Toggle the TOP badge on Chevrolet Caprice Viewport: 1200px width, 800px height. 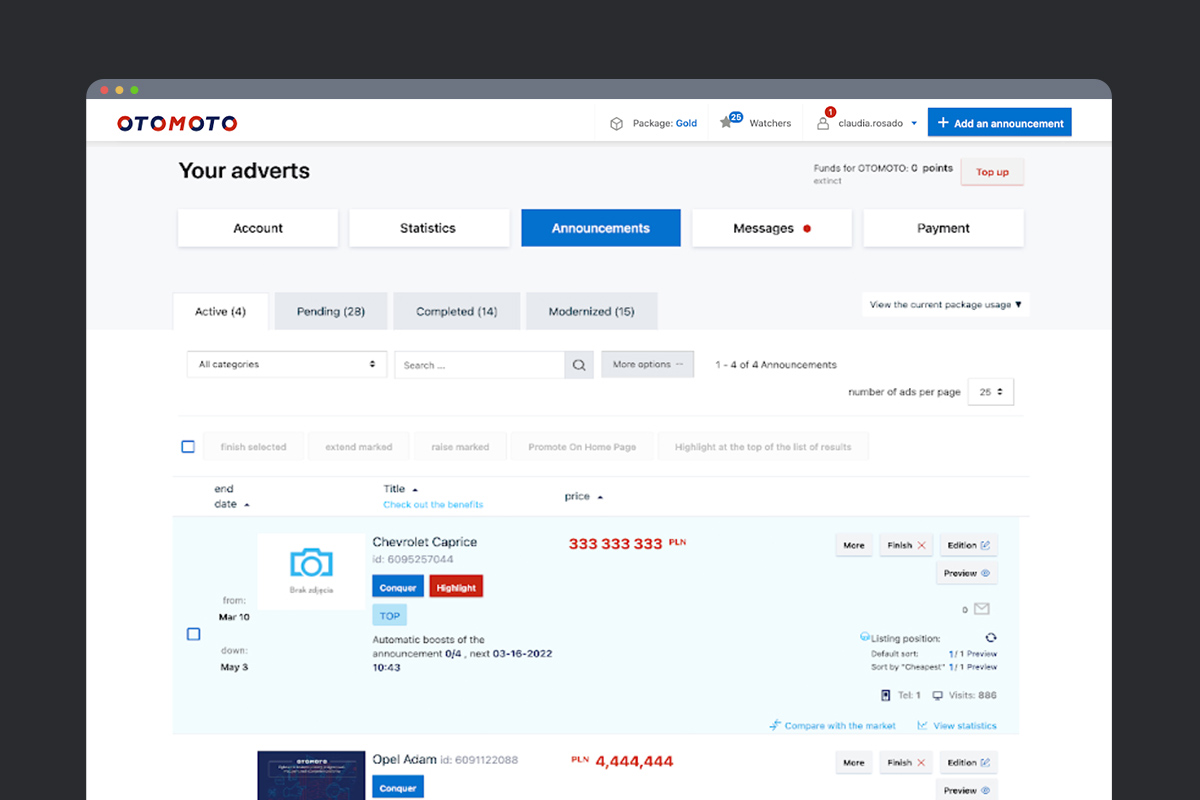pyautogui.click(x=389, y=615)
